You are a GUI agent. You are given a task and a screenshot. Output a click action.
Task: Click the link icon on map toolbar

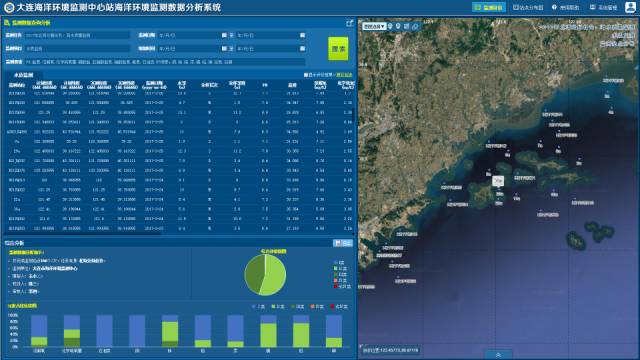click(x=415, y=26)
